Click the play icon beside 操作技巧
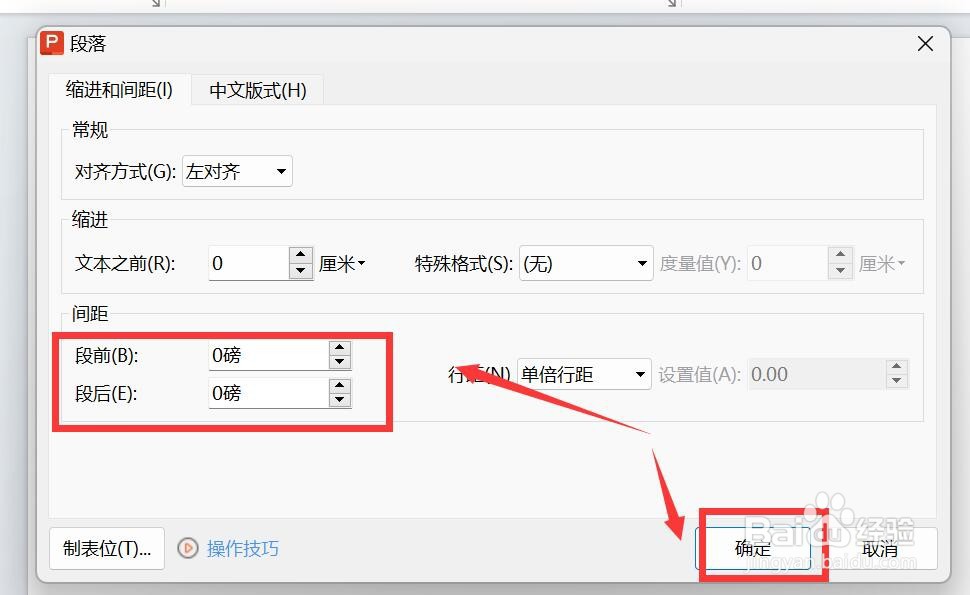This screenshot has width=970, height=595. click(x=188, y=548)
